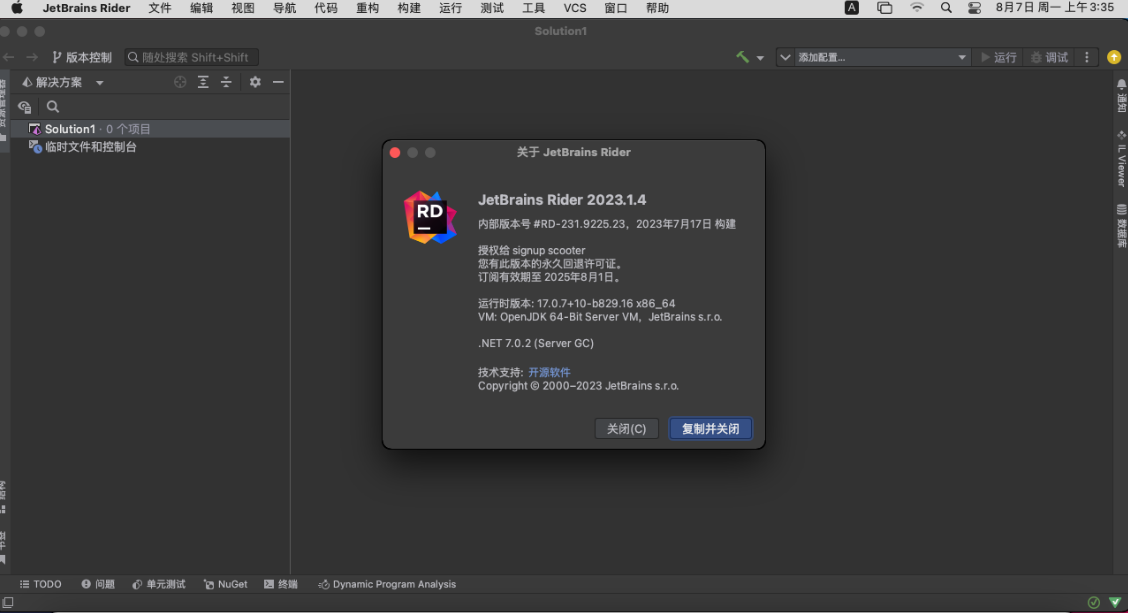Open the 编辑 menu
Screen dimensions: 1128x613
pos(201,8)
